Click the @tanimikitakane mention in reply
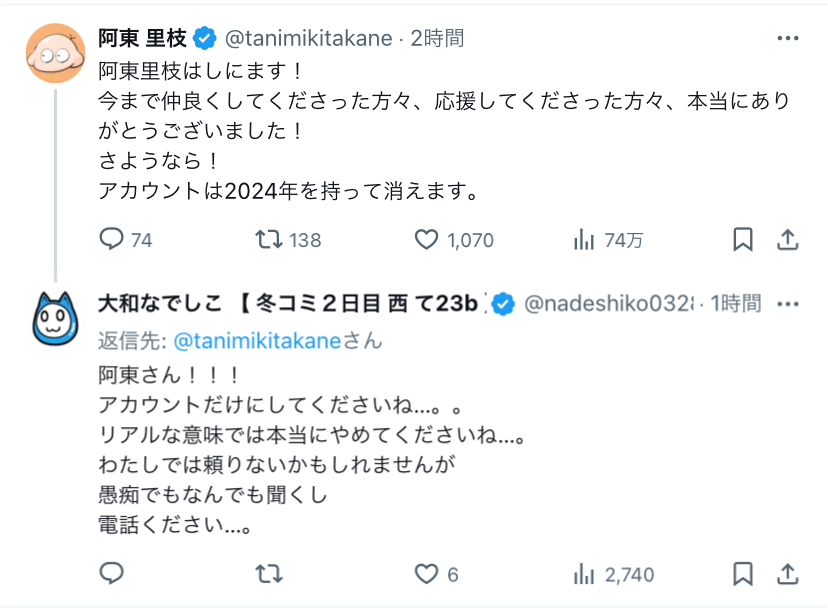Image resolution: width=828 pixels, height=611 pixels. 257,341
